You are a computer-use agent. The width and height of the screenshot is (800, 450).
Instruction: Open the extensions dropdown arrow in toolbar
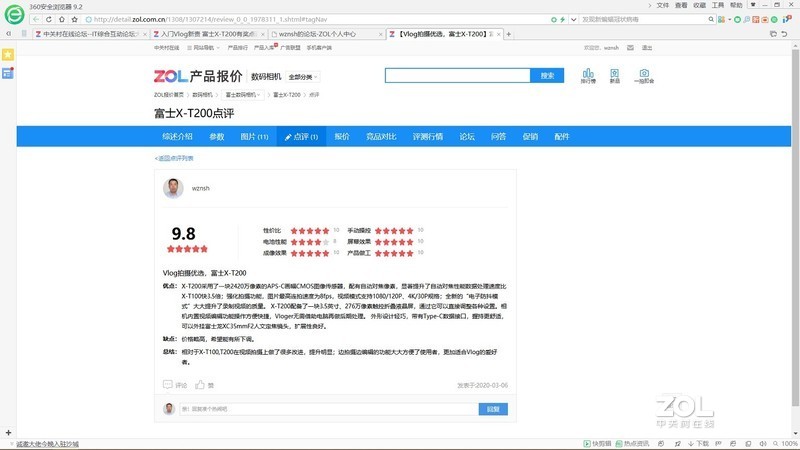tap(730, 19)
